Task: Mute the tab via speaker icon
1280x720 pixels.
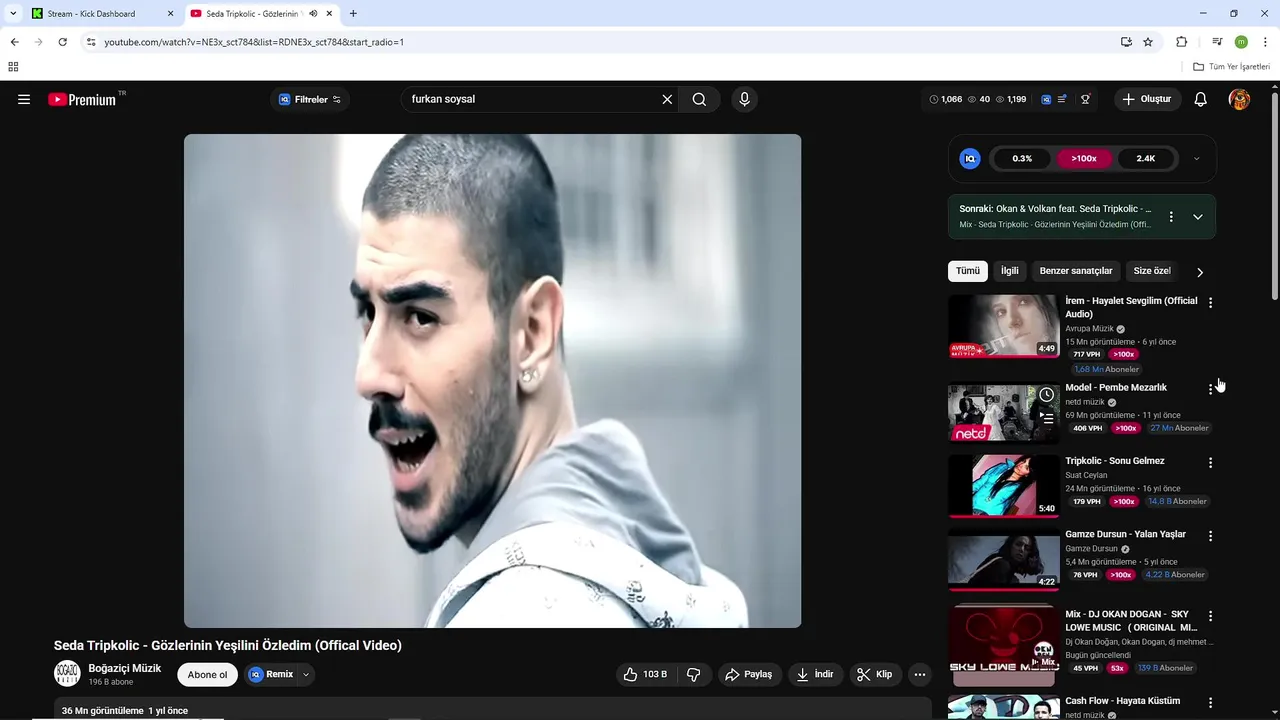Action: coord(313,14)
